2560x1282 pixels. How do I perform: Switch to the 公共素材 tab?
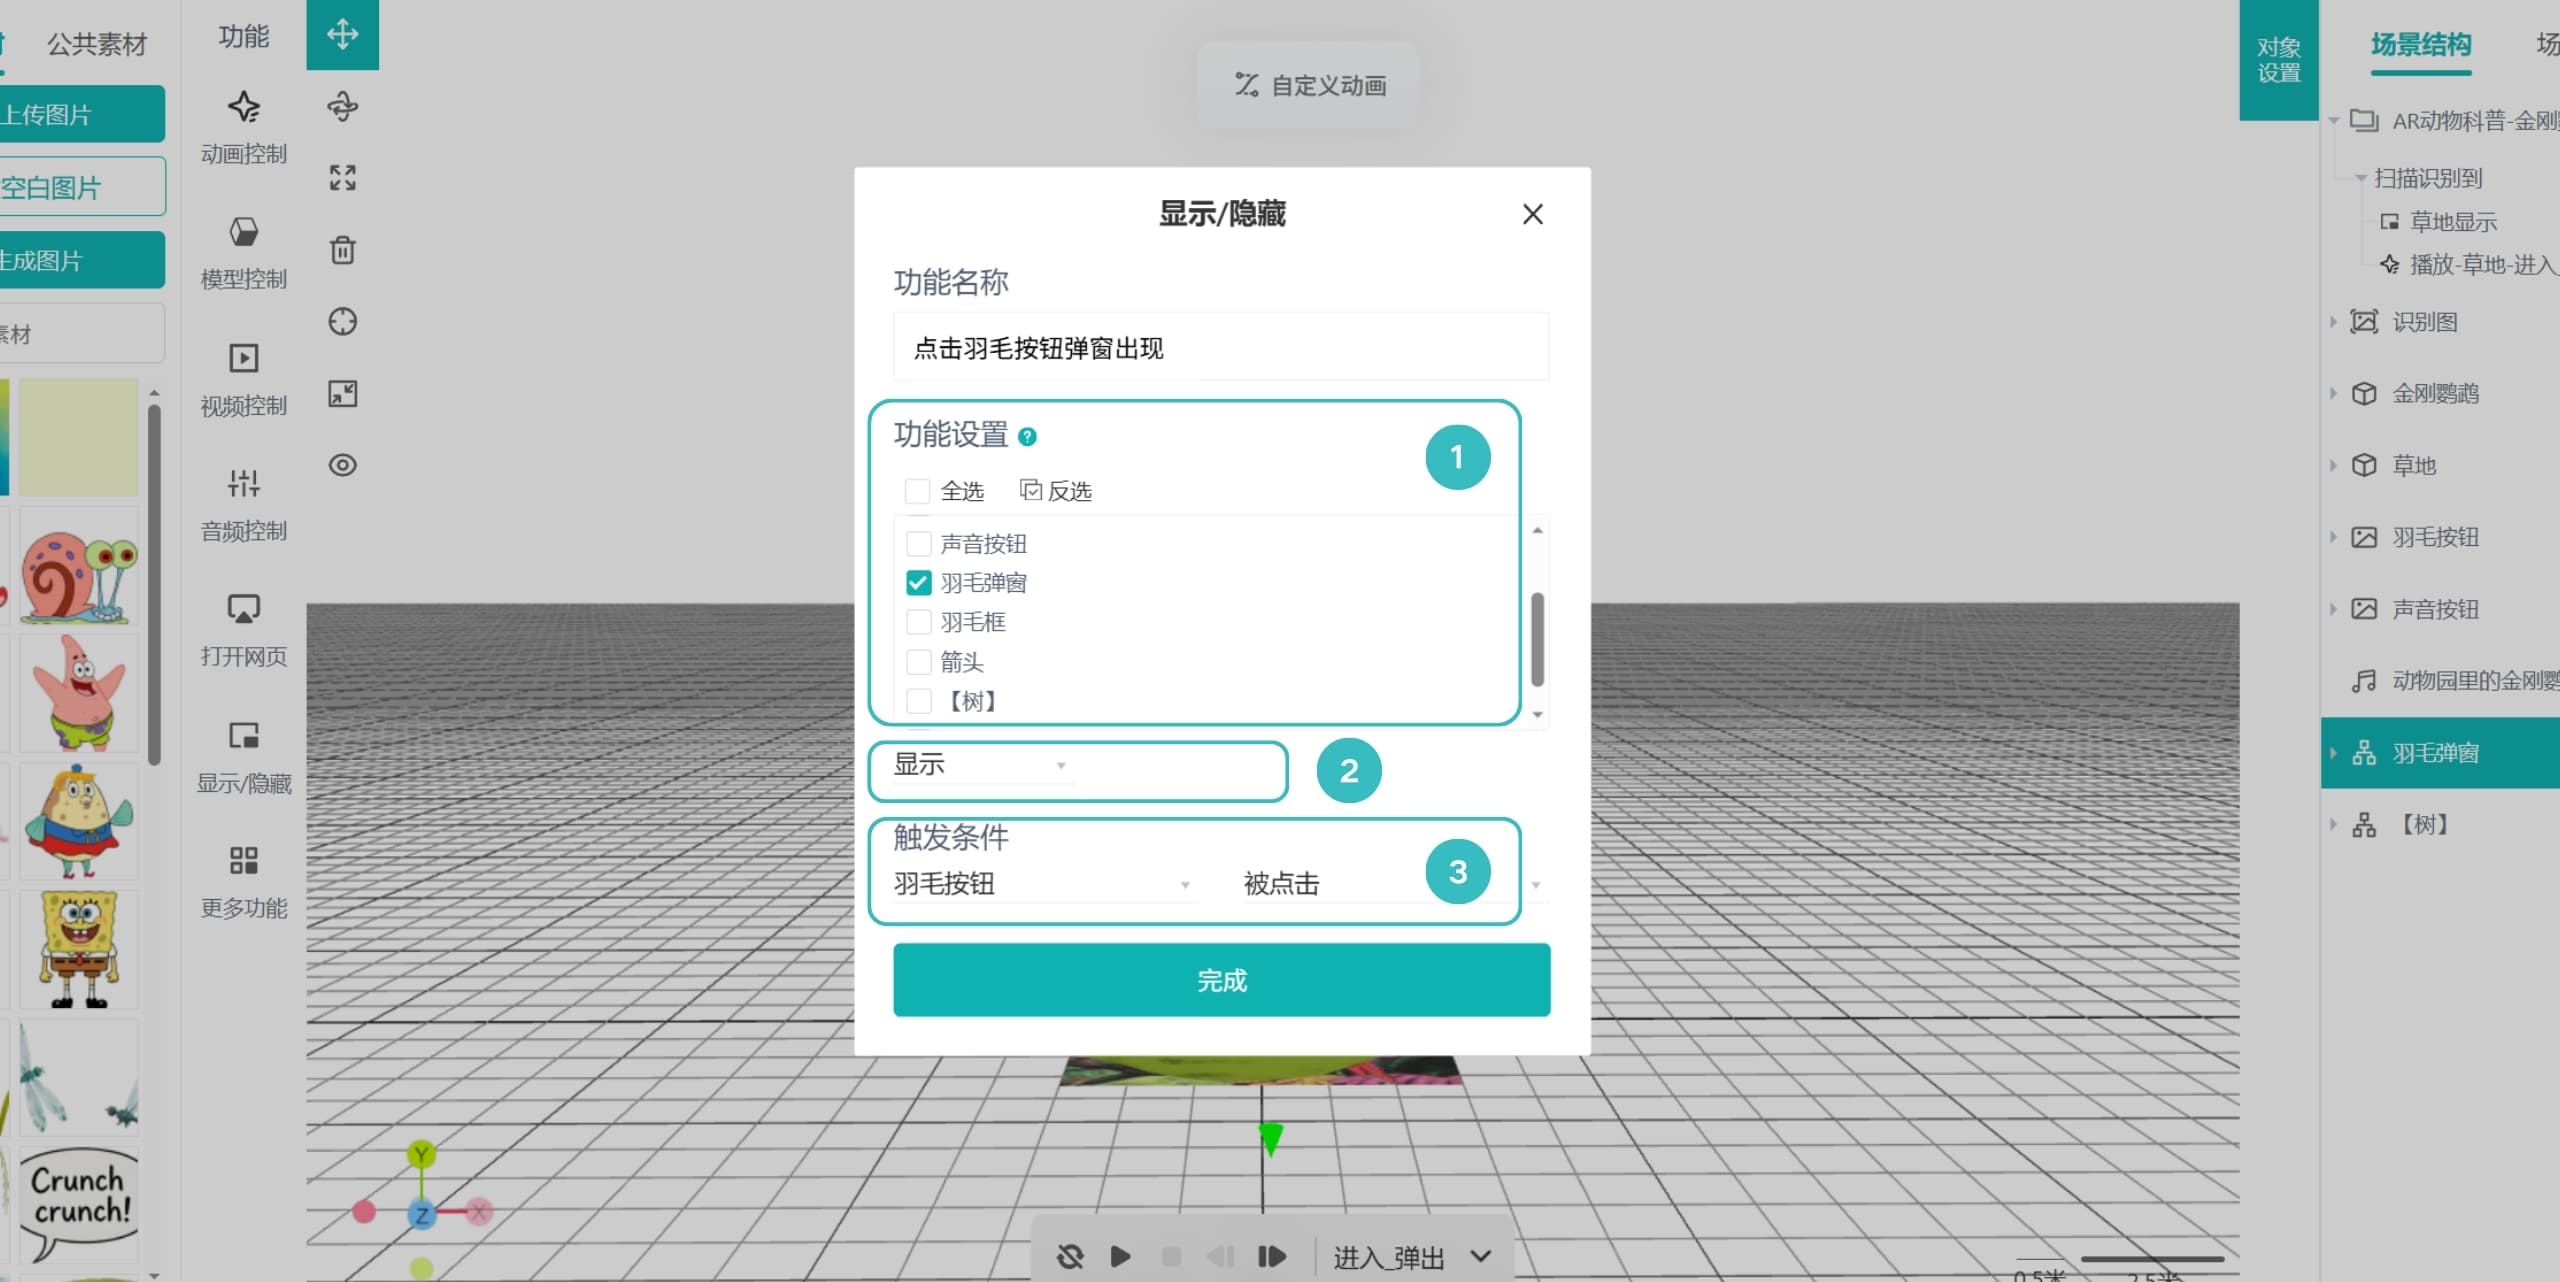97,44
